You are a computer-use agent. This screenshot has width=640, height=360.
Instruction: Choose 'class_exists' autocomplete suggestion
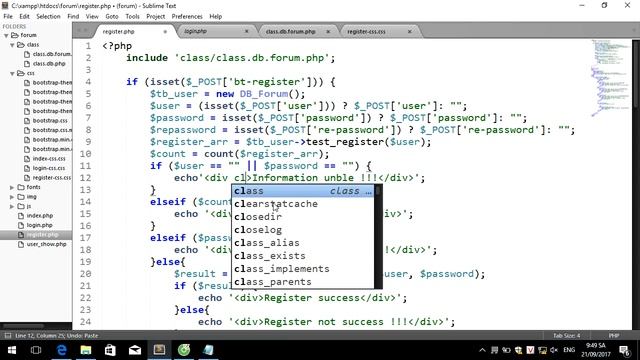coord(303,256)
